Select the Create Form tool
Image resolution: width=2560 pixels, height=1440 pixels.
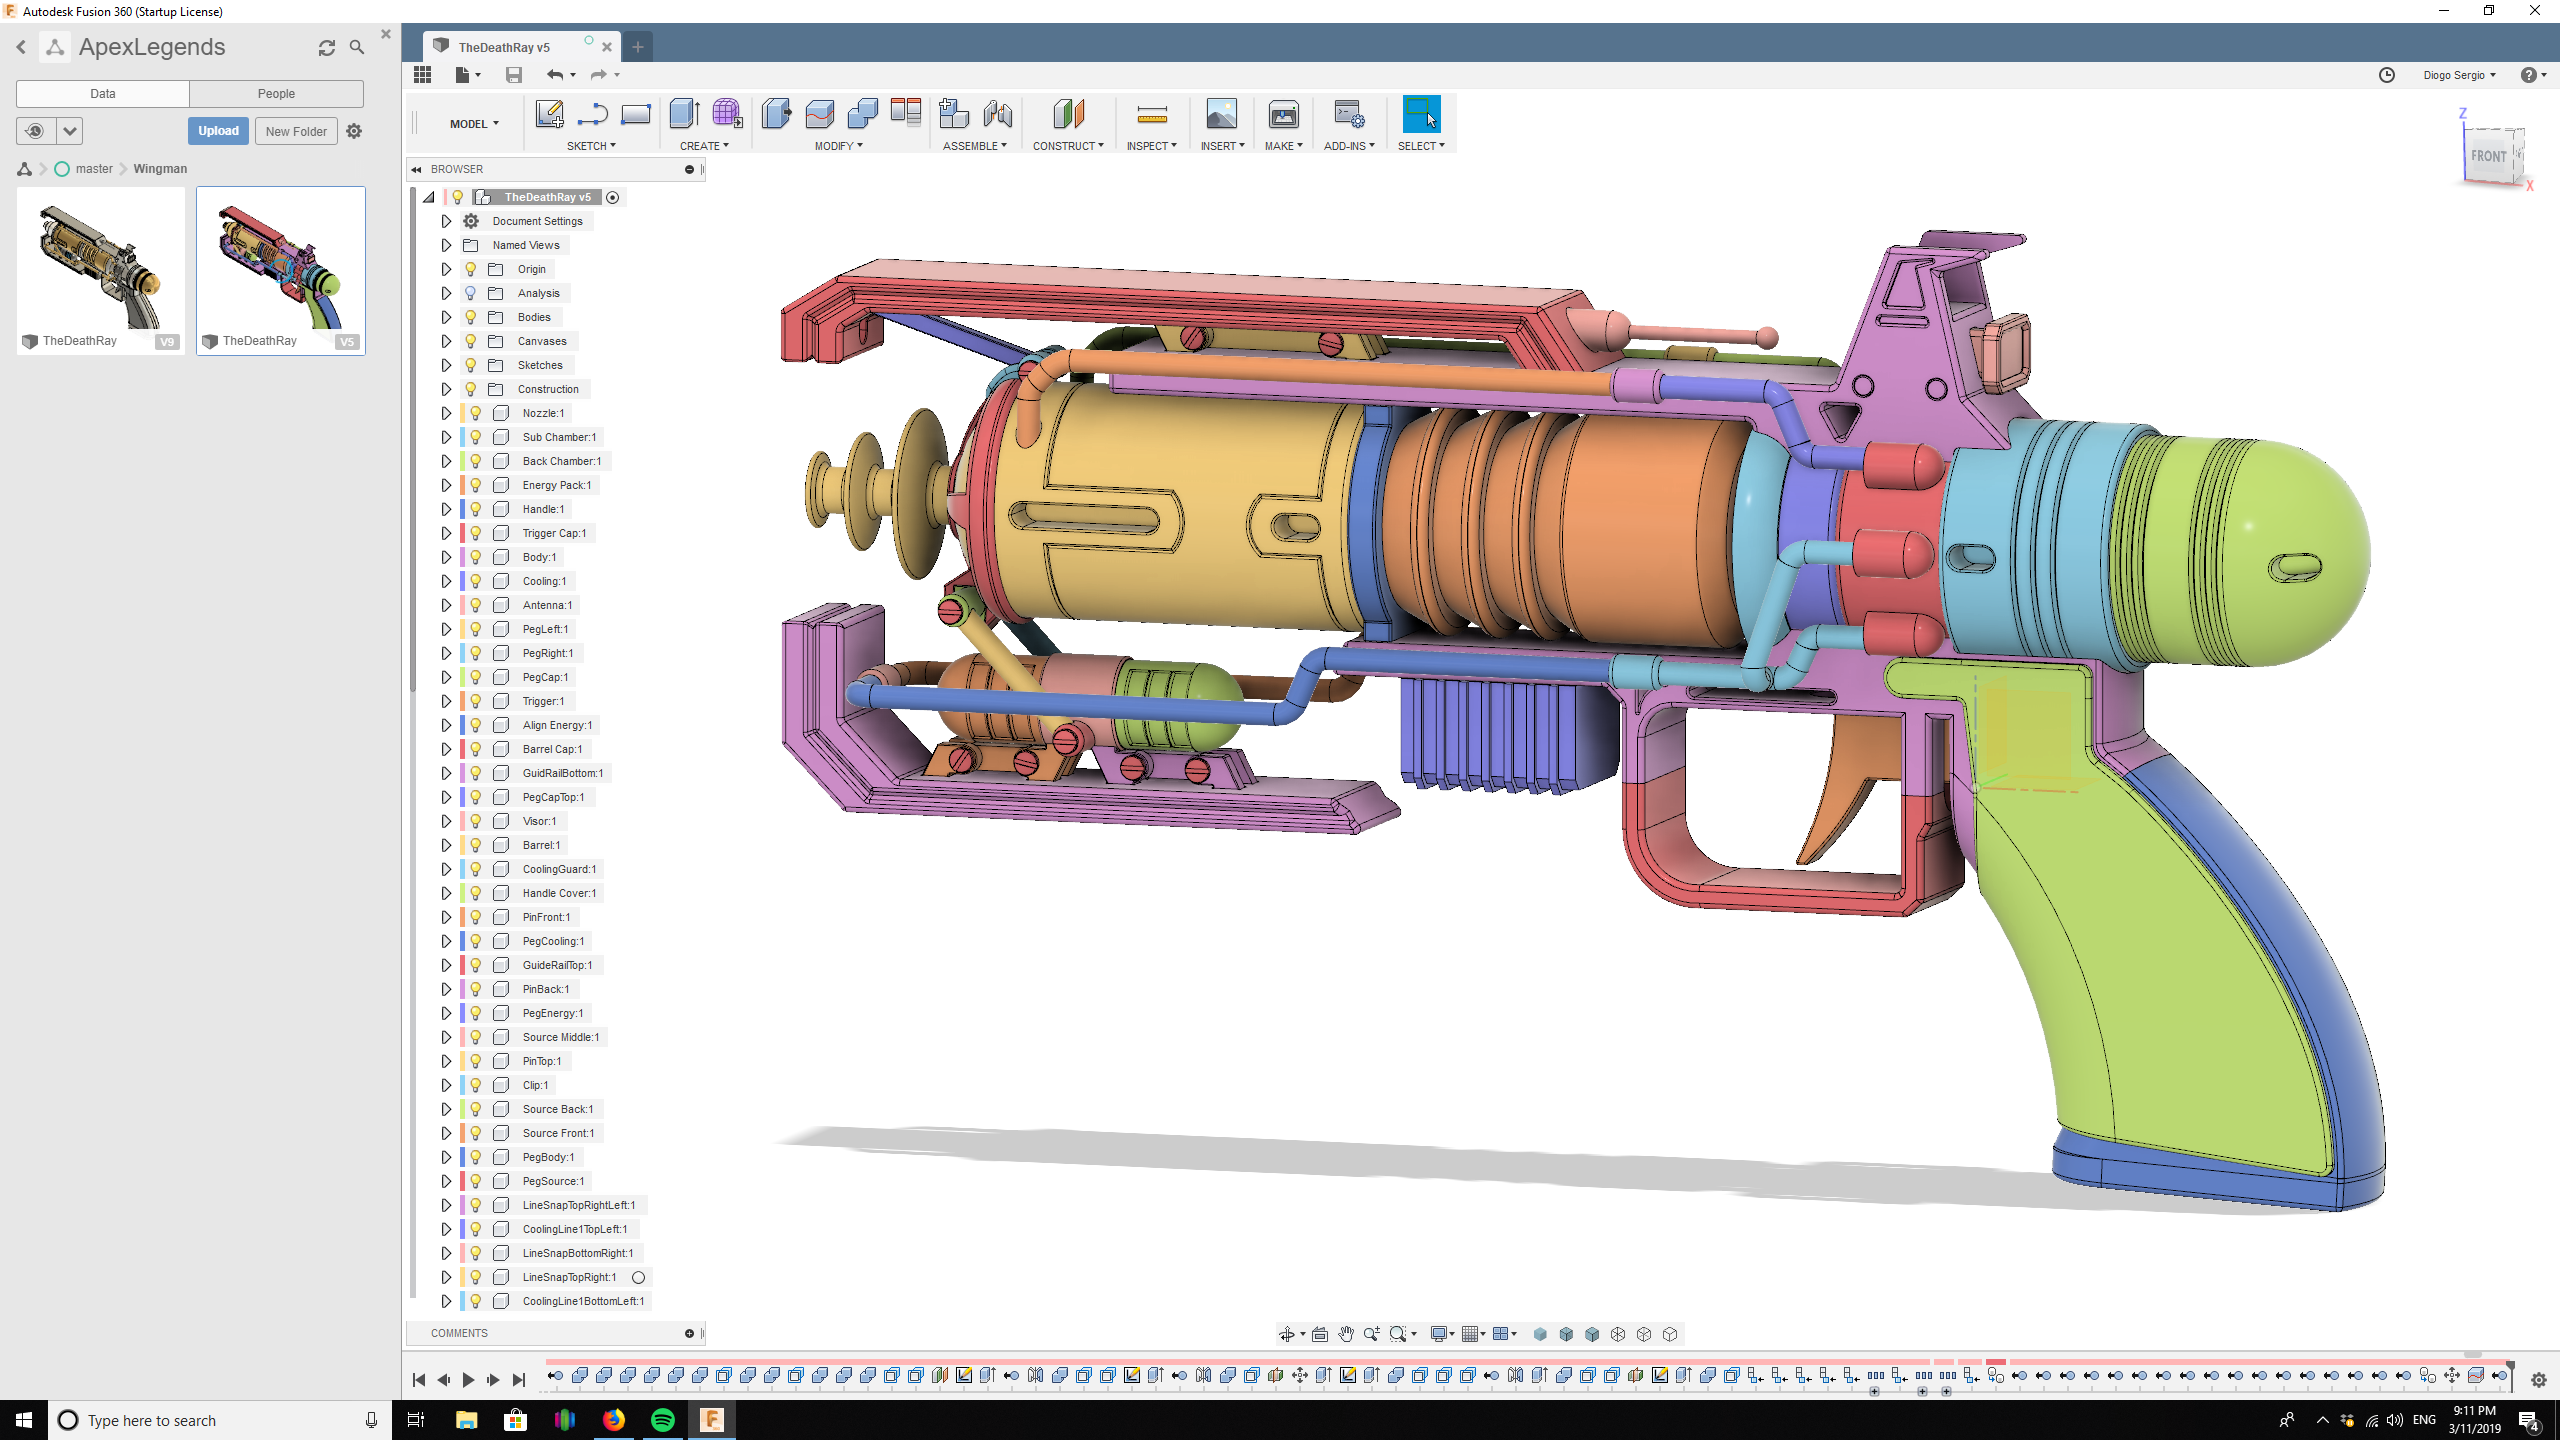click(727, 114)
